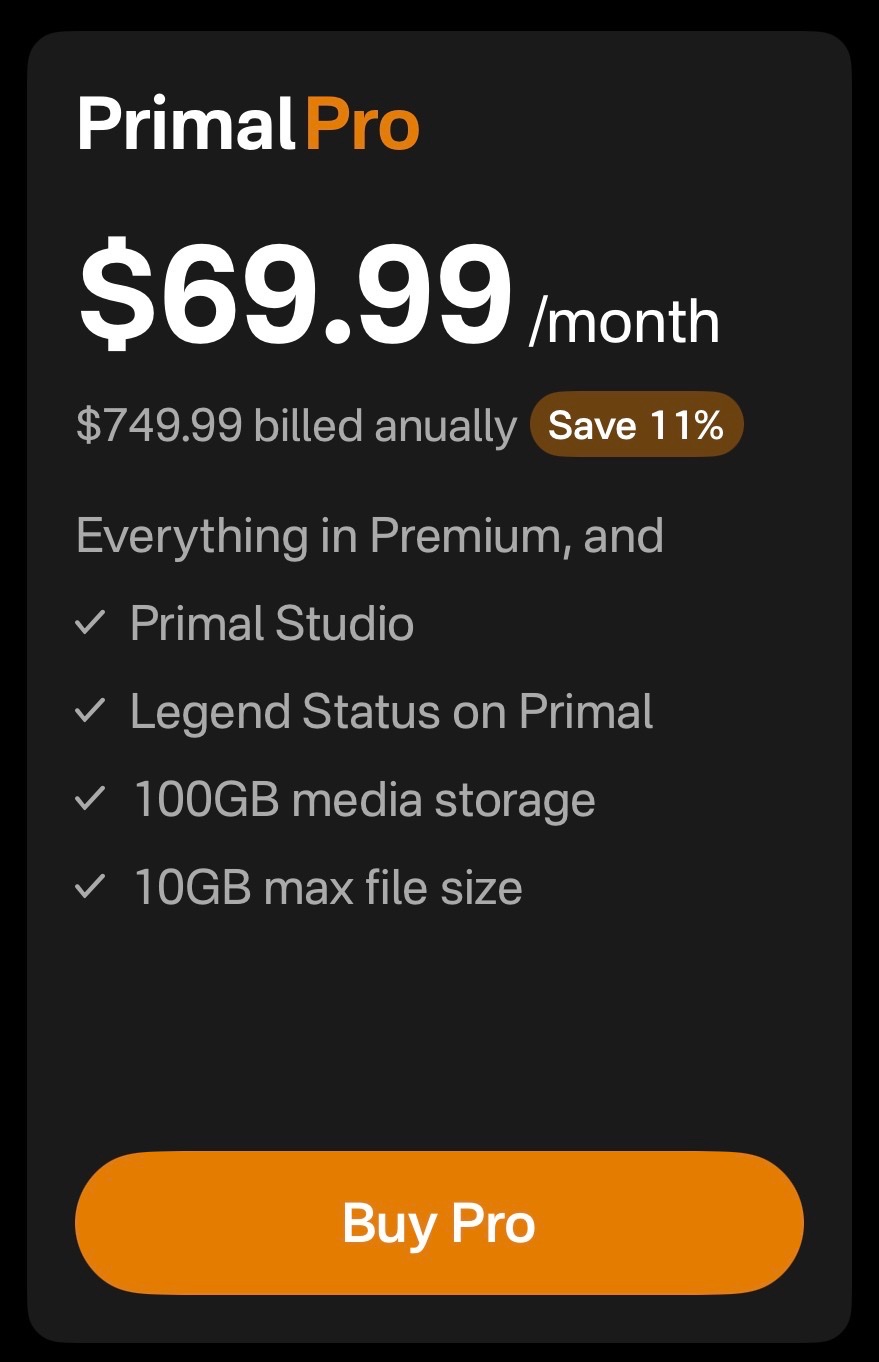Click the orange Buy Pro button

pos(439,1223)
